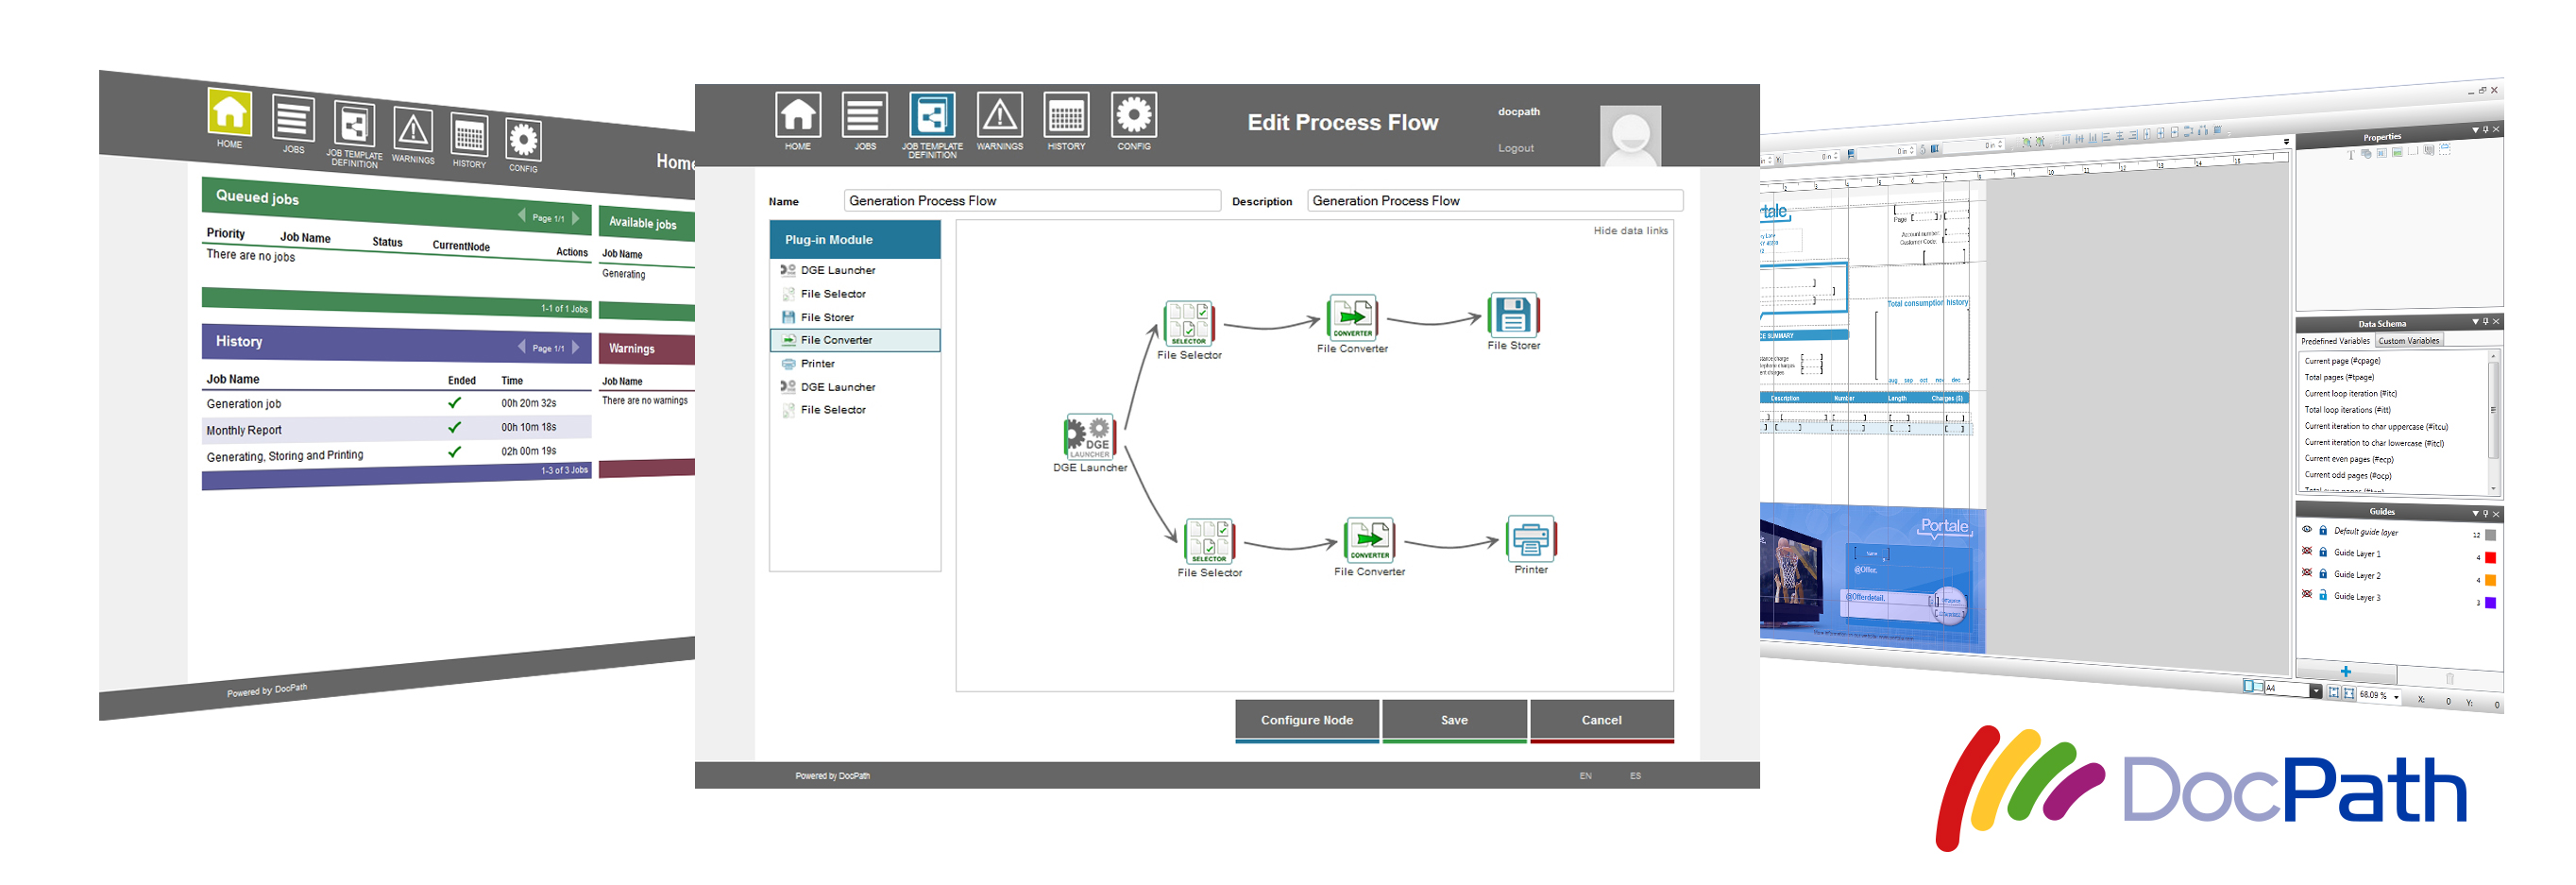The width and height of the screenshot is (2576, 885).
Task: Select the upper File Converter node in the flow
Action: tap(1352, 317)
